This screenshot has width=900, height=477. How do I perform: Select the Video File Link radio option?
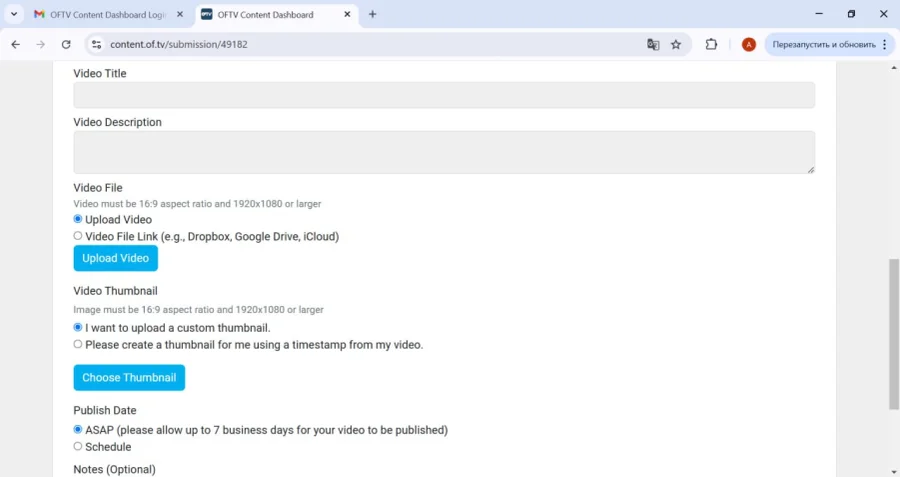(78, 236)
